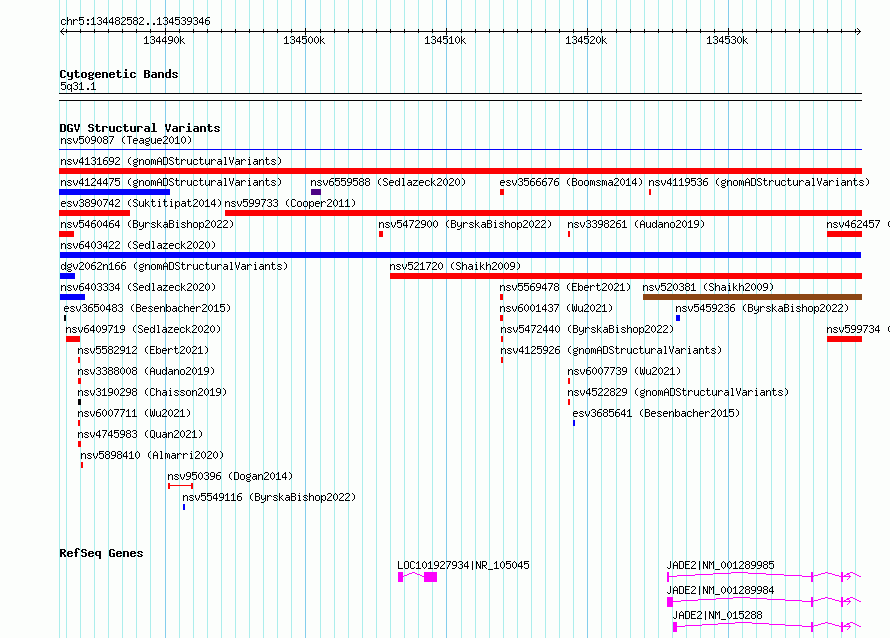Click the nsv4131692 gnomAD variant label
The image size is (890, 638).
coord(171,161)
